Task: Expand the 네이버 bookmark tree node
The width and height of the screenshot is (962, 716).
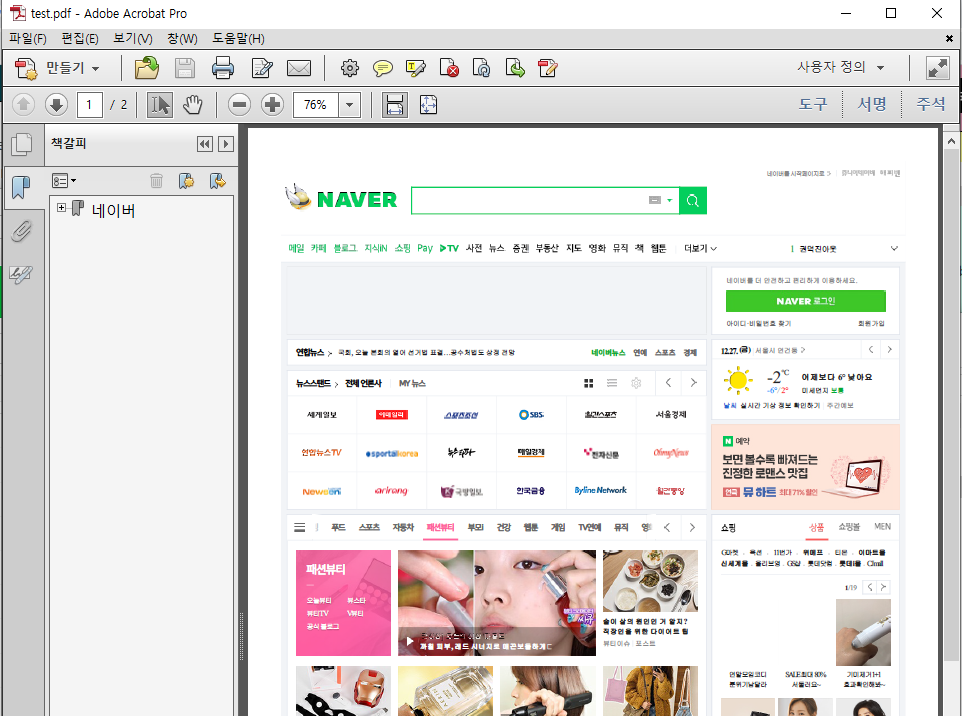Action: (61, 207)
